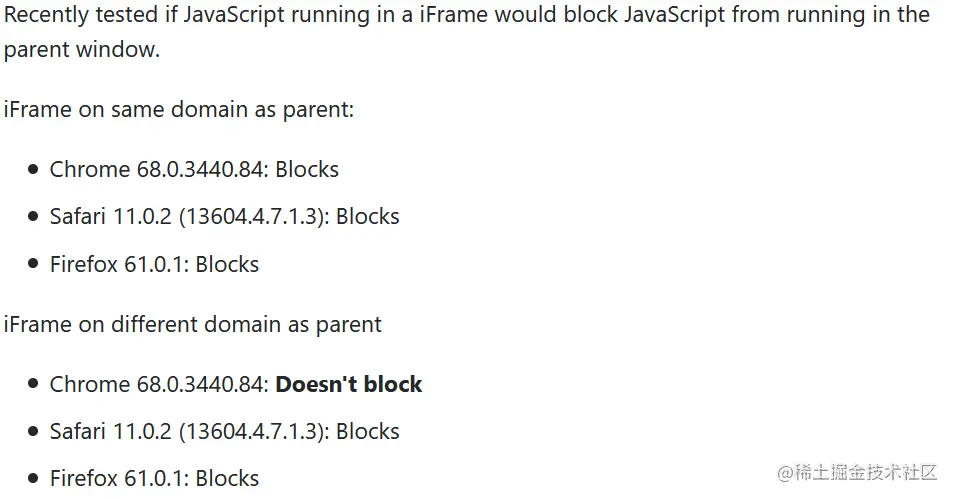The width and height of the screenshot is (954, 499).
Task: Click the first Safari 11.0.2 Blocks item
Action: tap(225, 217)
